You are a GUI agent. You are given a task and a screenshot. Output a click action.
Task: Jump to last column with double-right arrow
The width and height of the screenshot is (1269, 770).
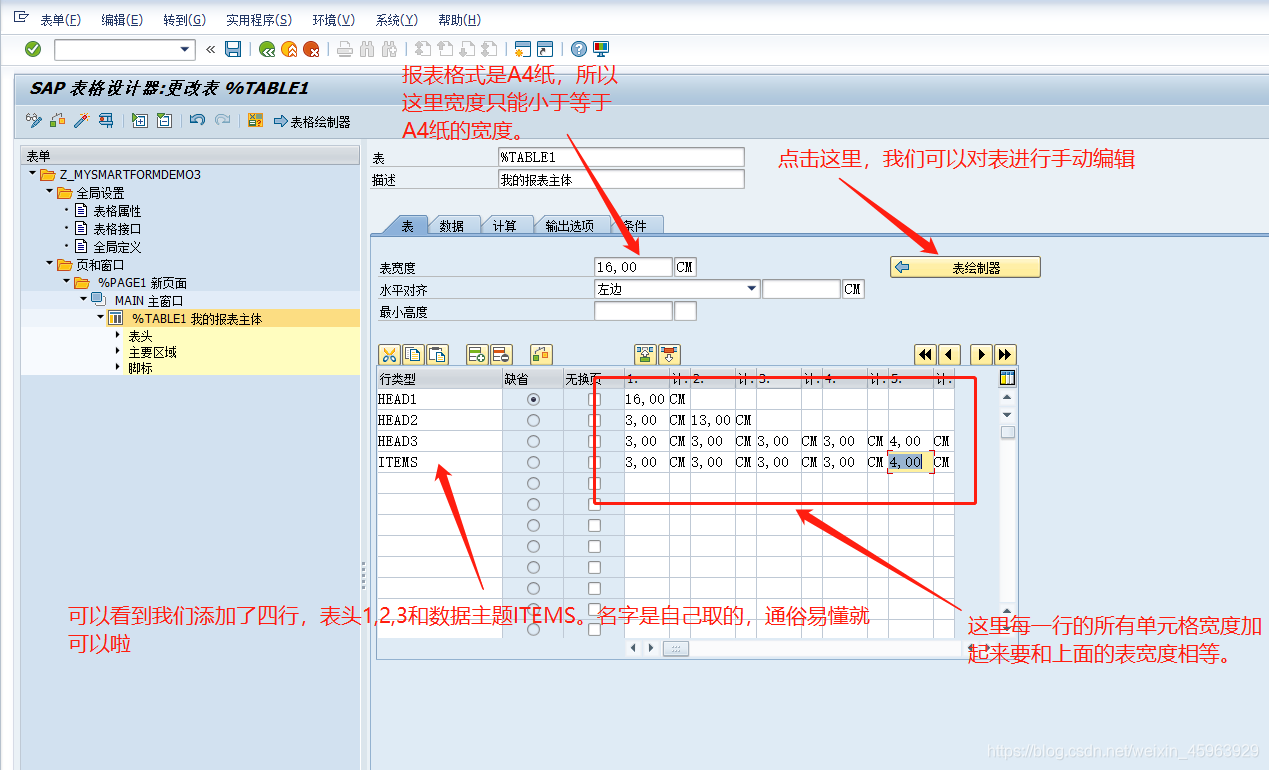pyautogui.click(x=1005, y=354)
